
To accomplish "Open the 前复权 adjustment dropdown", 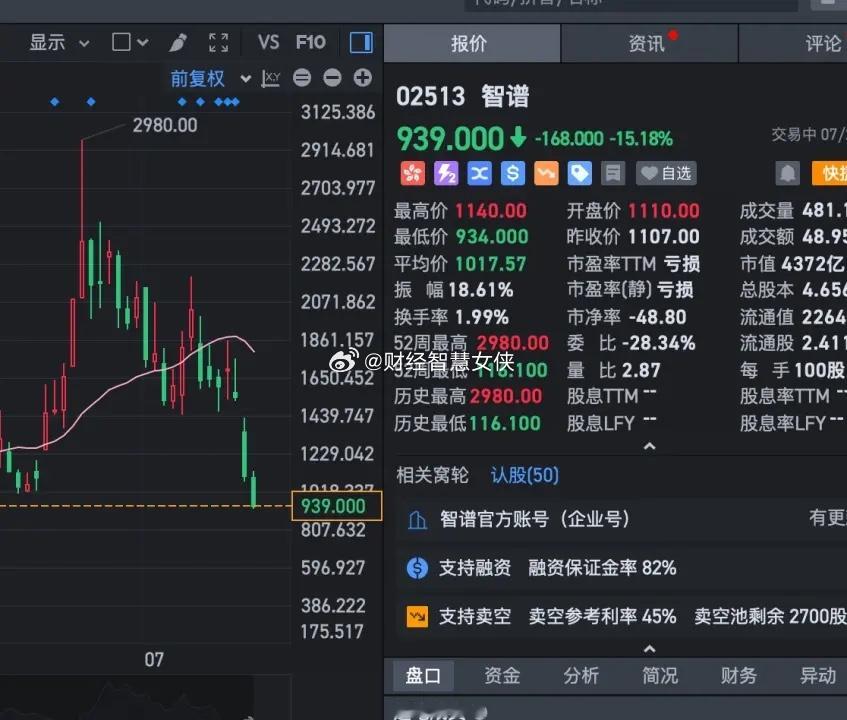I will 211,79.
